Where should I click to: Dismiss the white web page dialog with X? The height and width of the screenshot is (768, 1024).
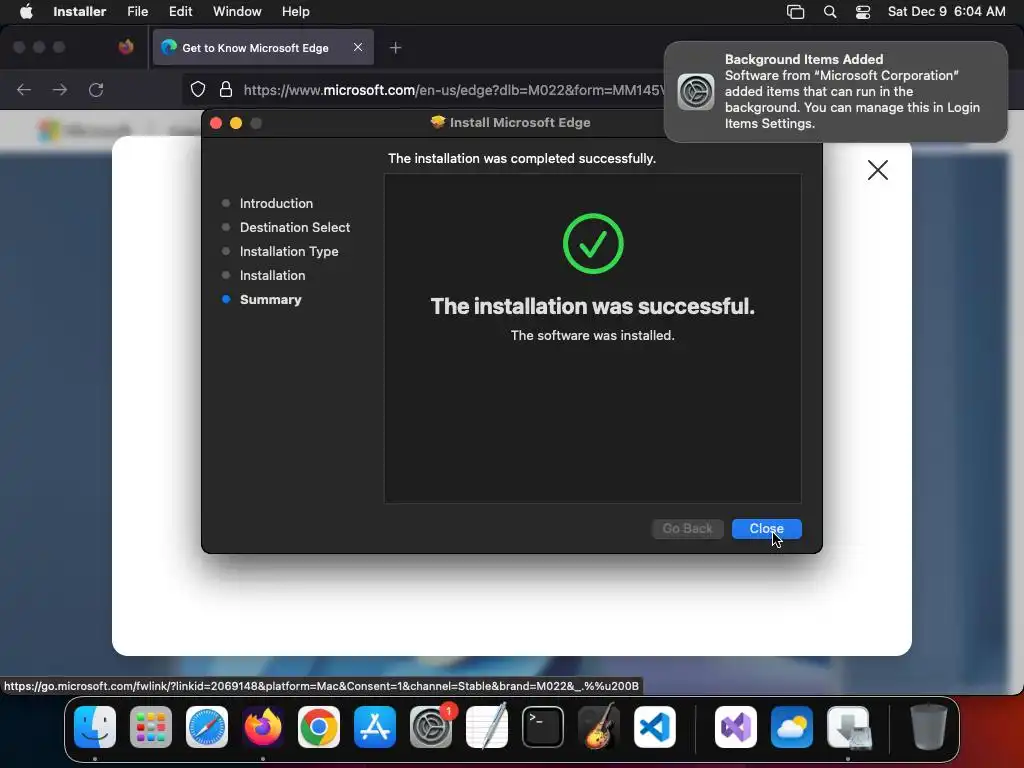[x=878, y=170]
